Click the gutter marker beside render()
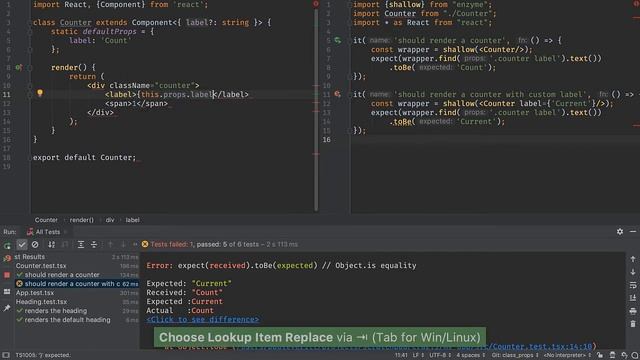The width and height of the screenshot is (640, 360). 19,67
